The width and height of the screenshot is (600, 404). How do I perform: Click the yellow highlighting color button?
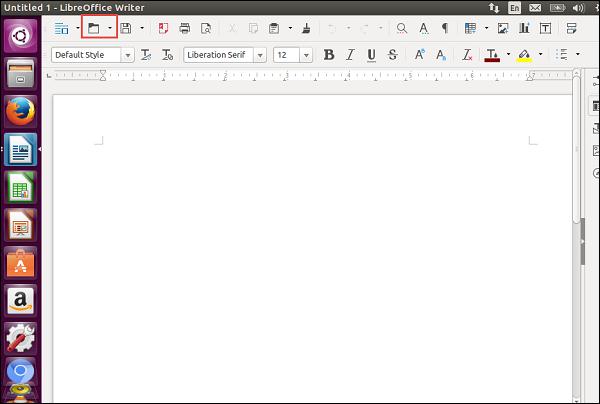click(x=525, y=55)
